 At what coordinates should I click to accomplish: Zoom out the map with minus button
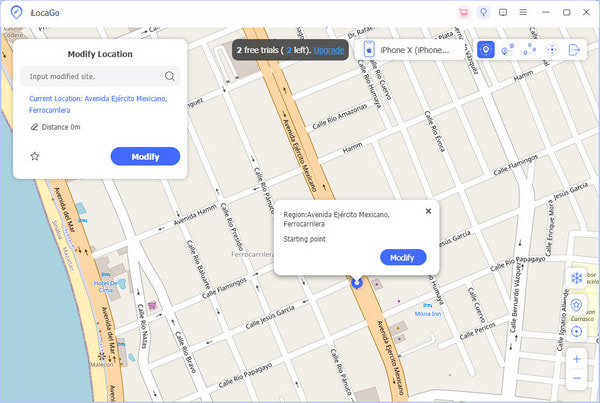(577, 379)
